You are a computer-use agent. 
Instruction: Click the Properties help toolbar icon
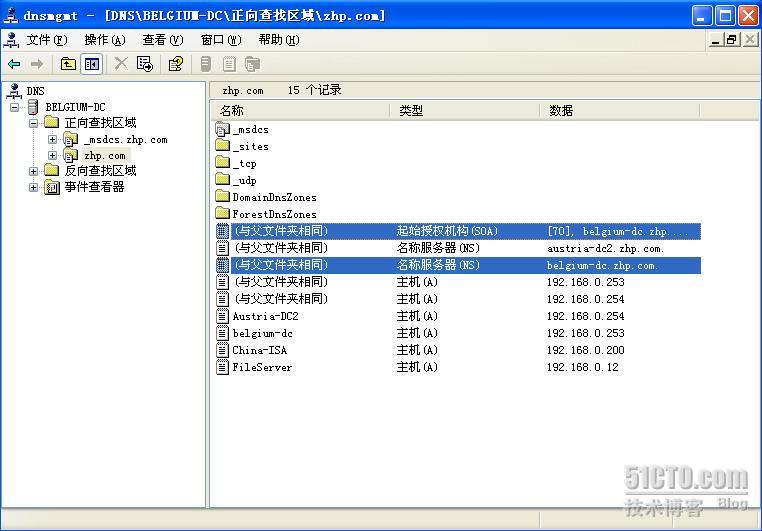[175, 64]
